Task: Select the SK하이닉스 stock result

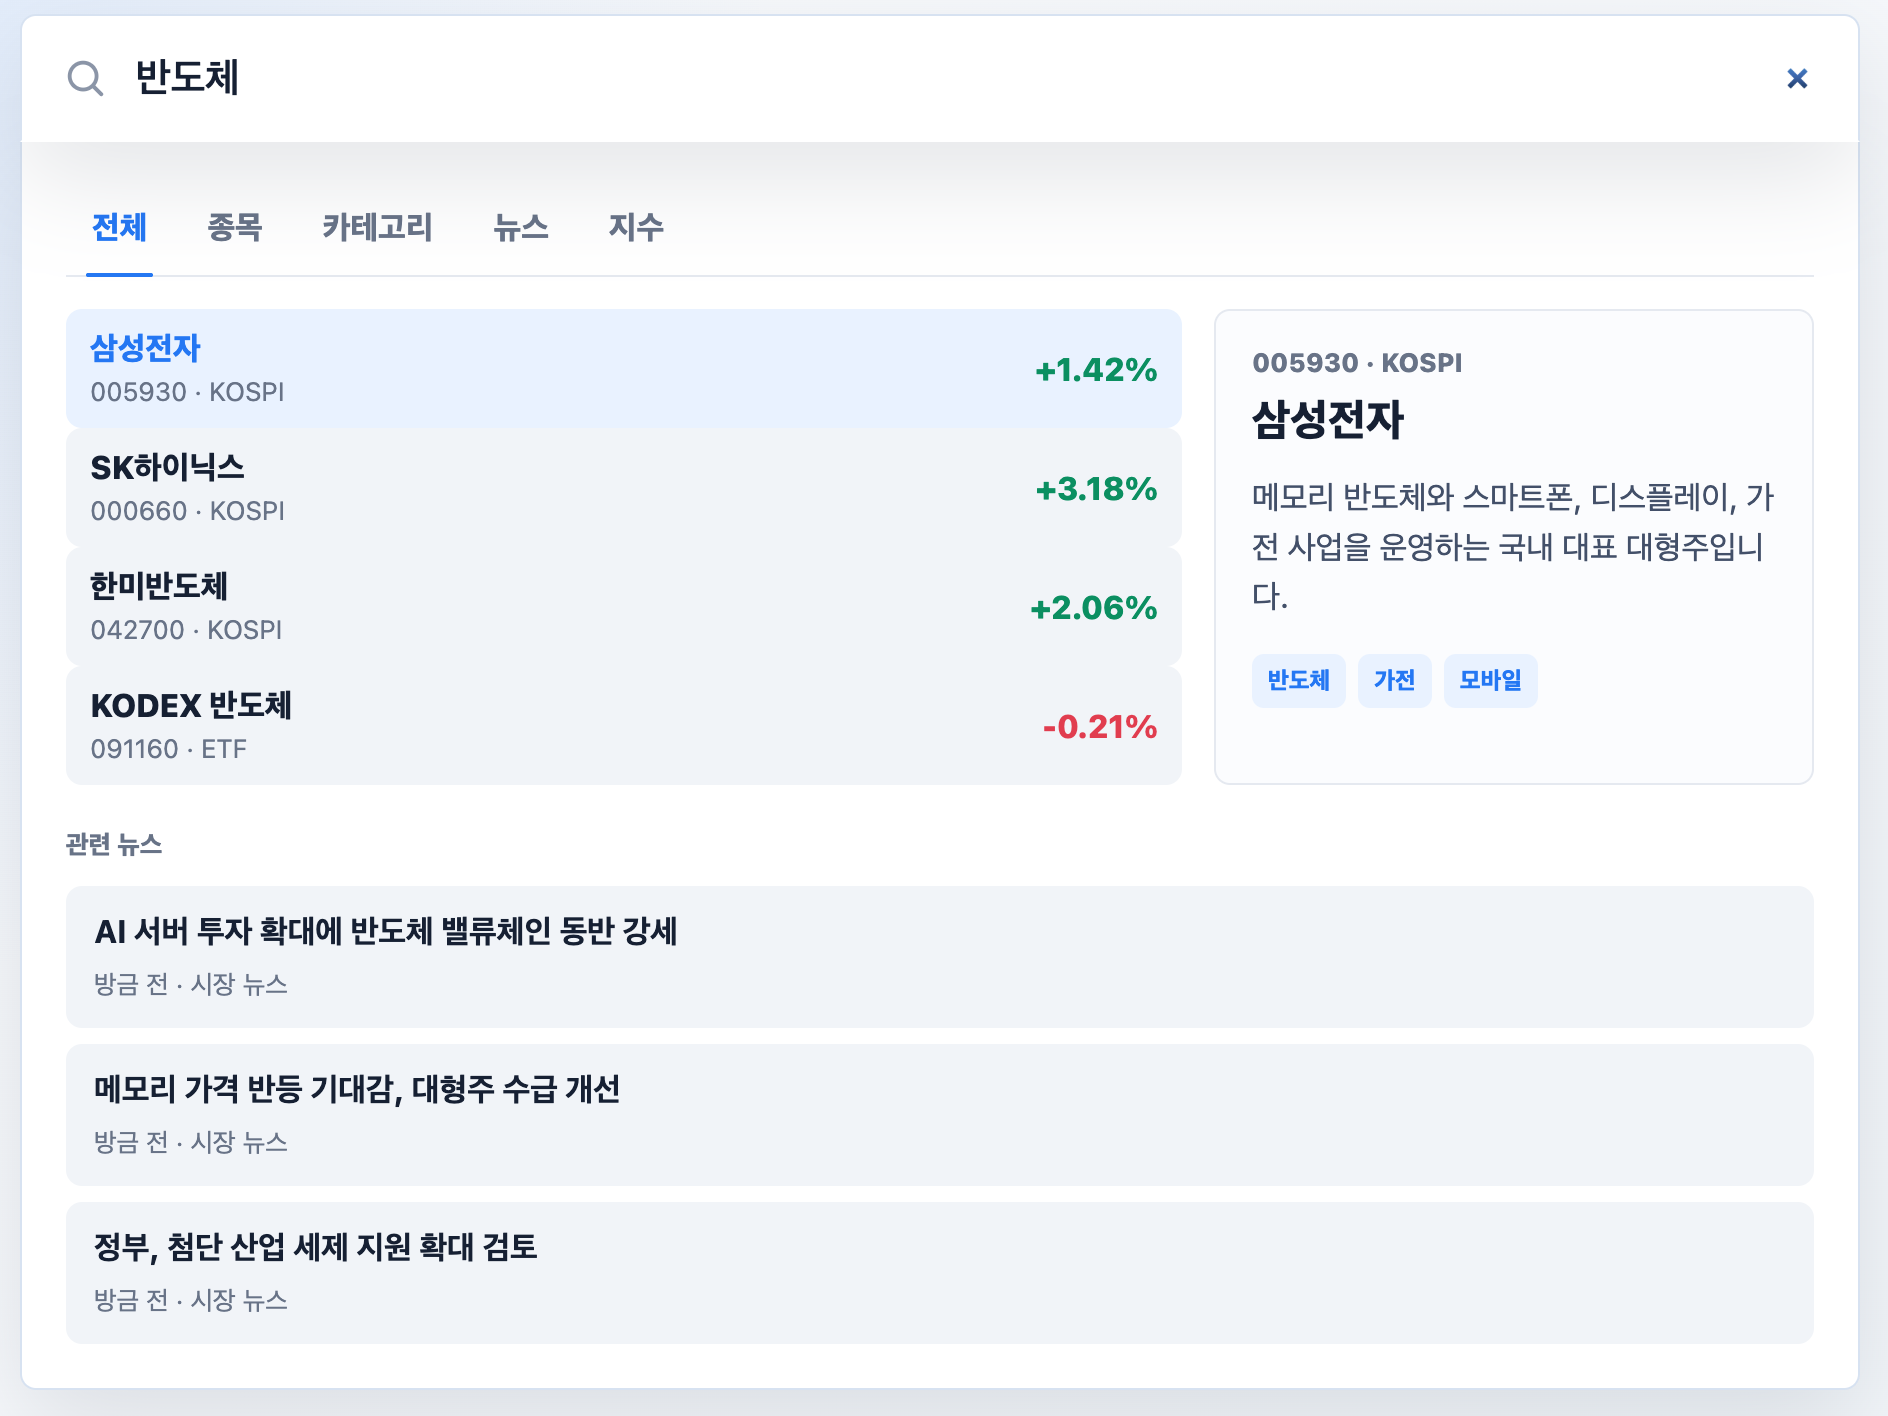Action: coord(624,488)
